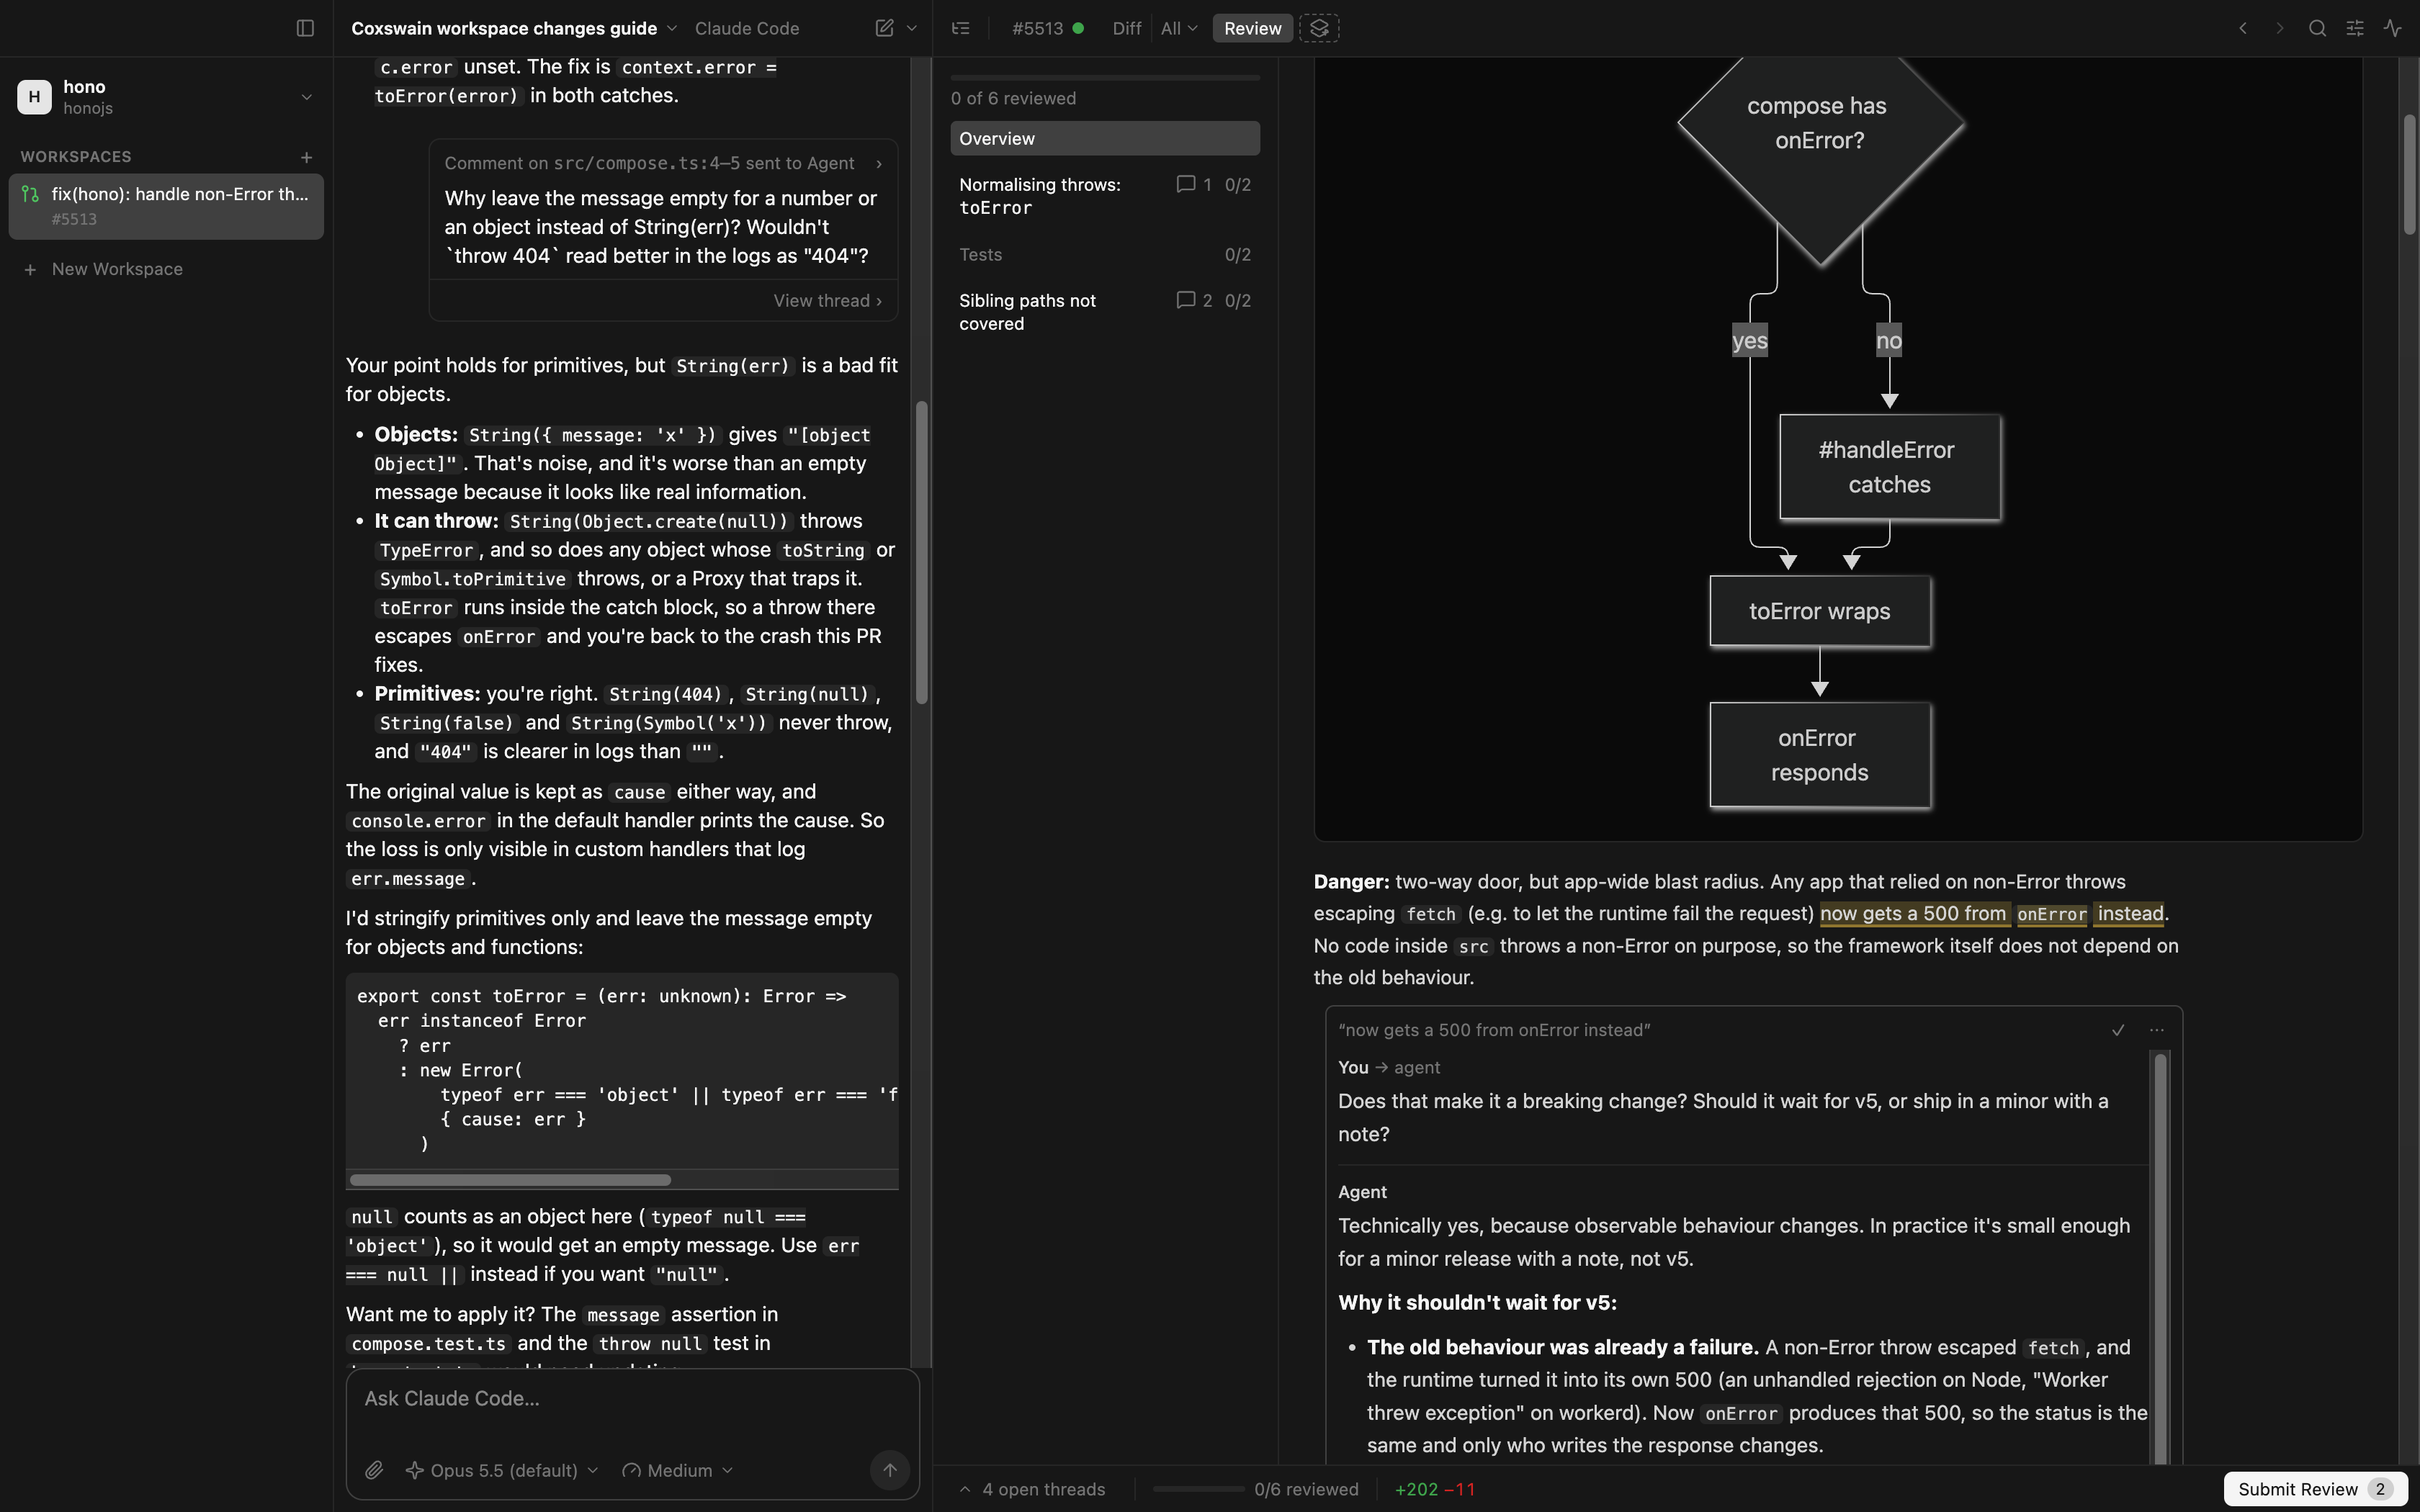Viewport: 2420px width, 1512px height.
Task: Expand the comment on src/compose.ts chevron
Action: 879,164
